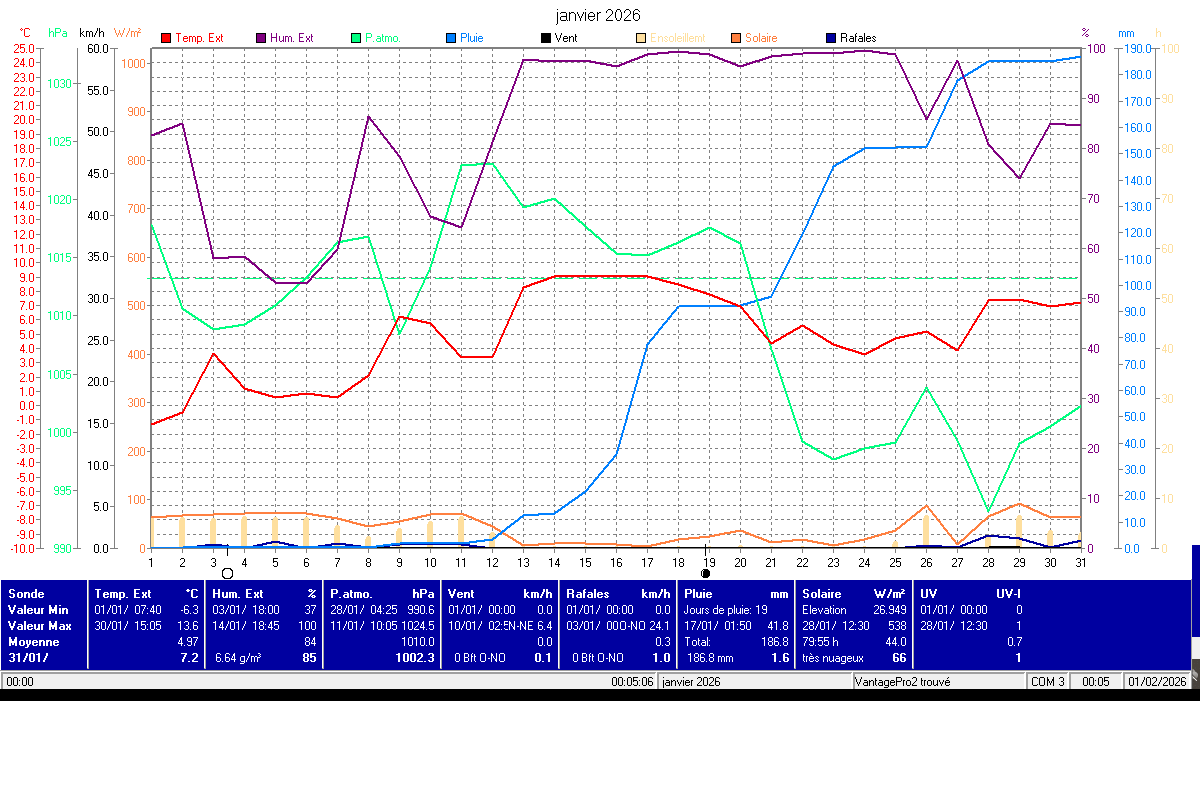
Task: Click the COM 3 status bar cell
Action: click(x=1048, y=682)
